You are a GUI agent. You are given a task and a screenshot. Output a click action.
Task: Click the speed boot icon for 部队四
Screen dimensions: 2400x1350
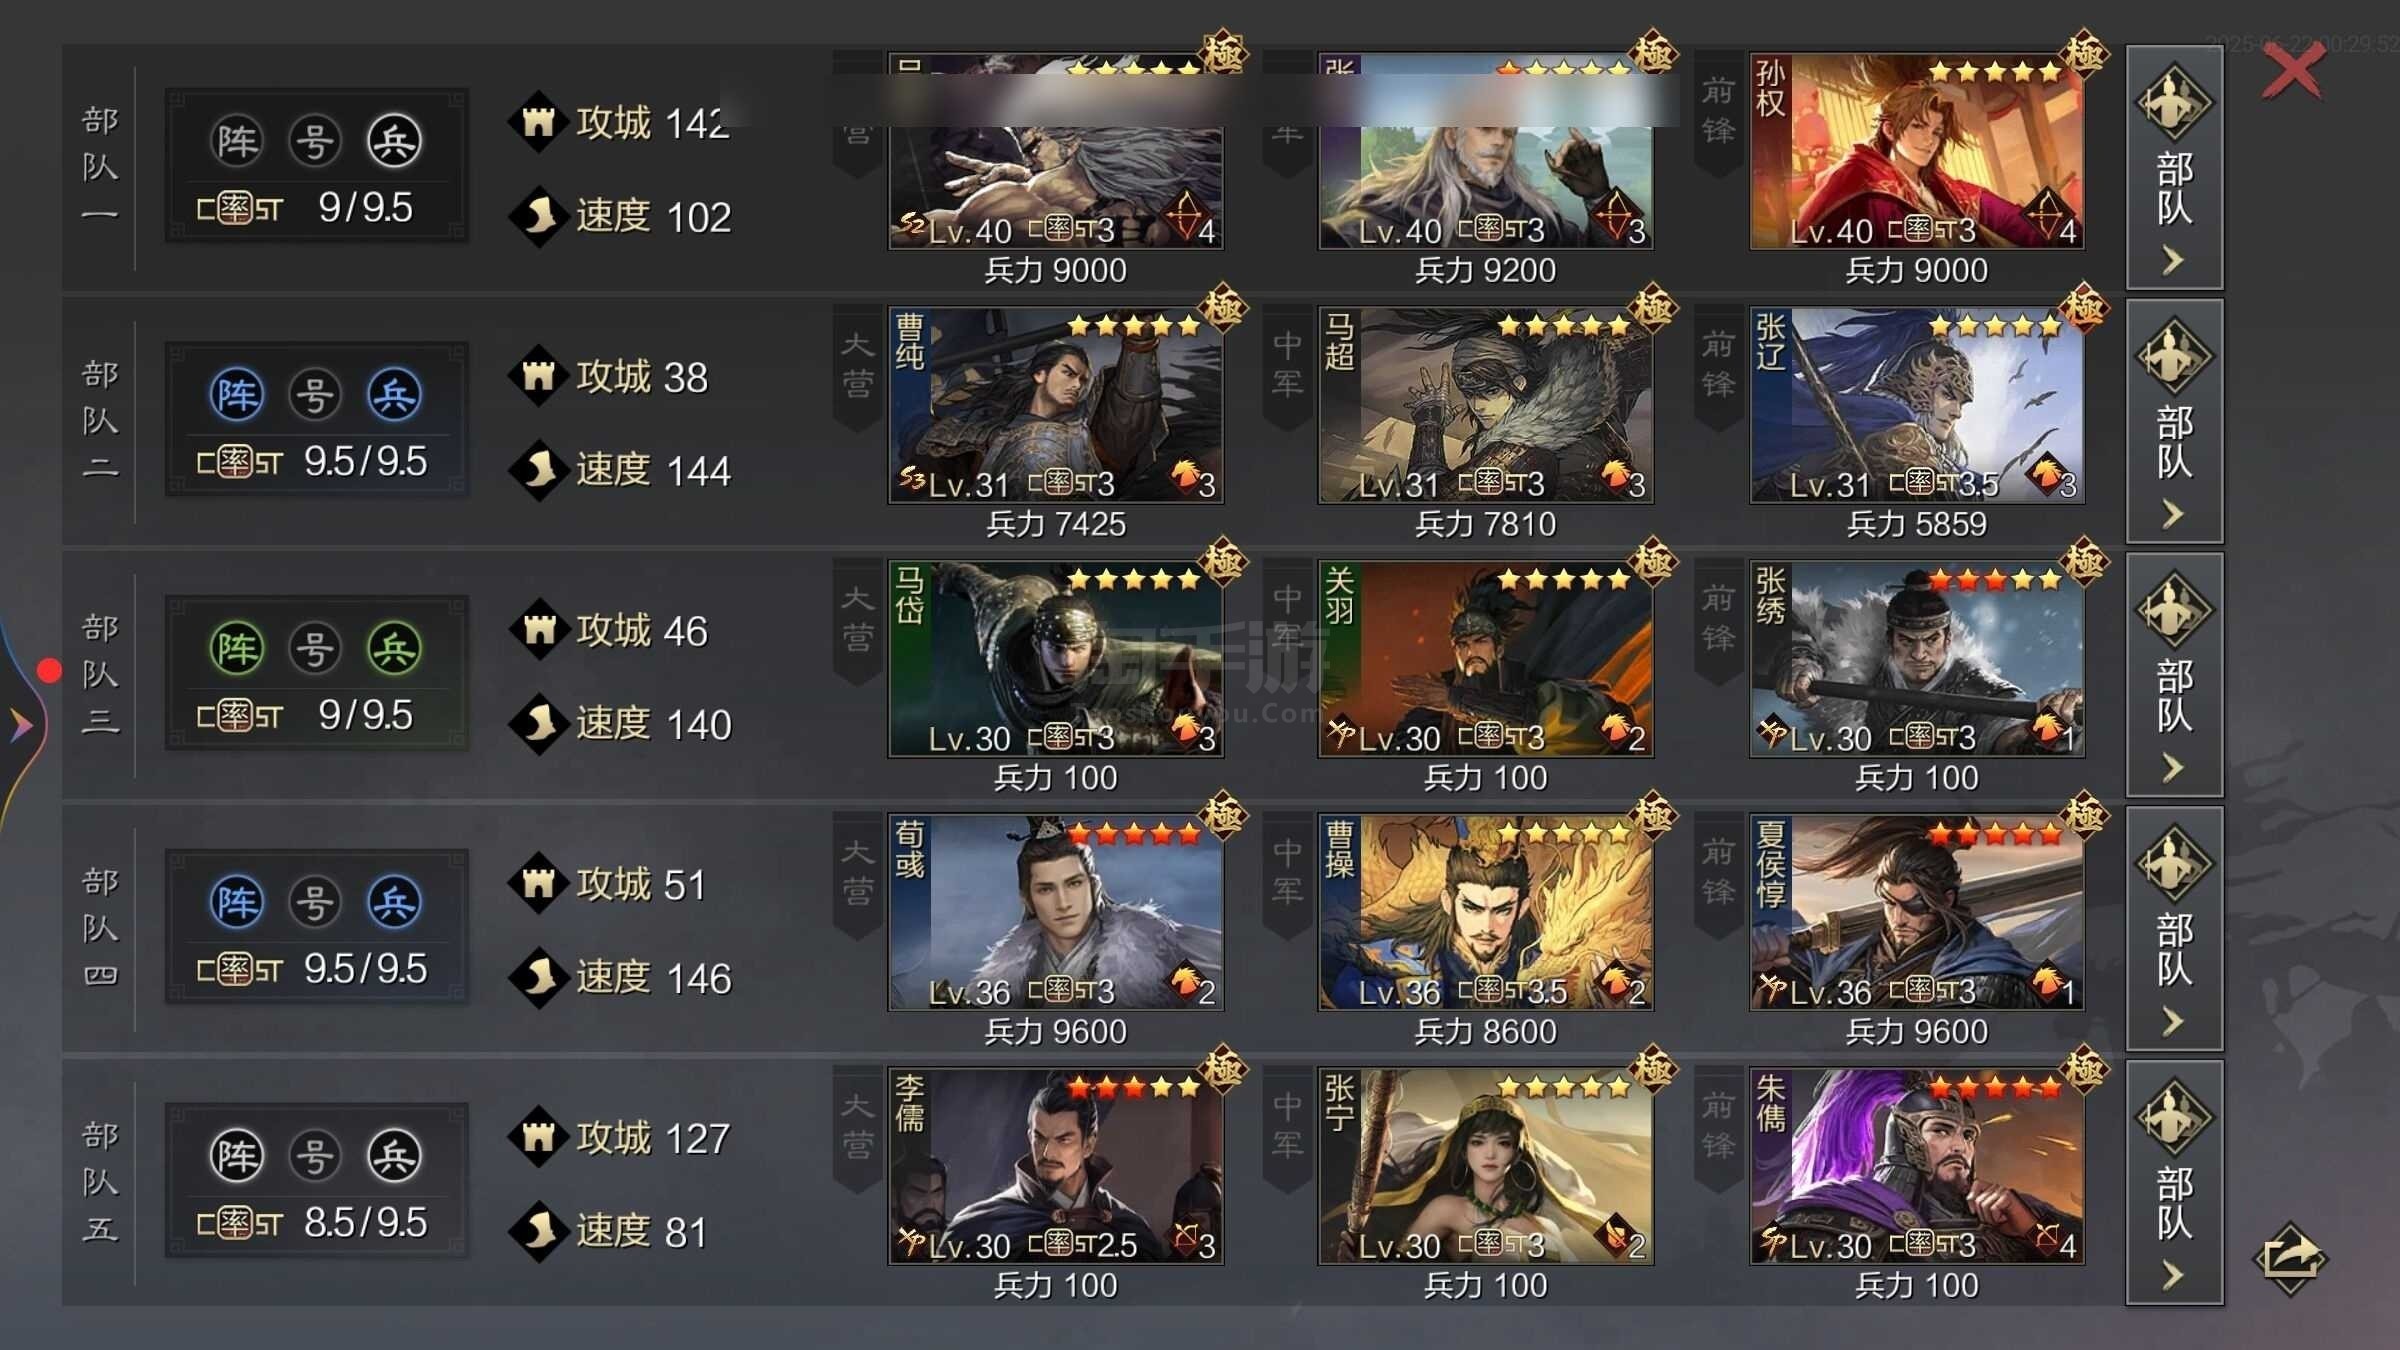tap(539, 977)
